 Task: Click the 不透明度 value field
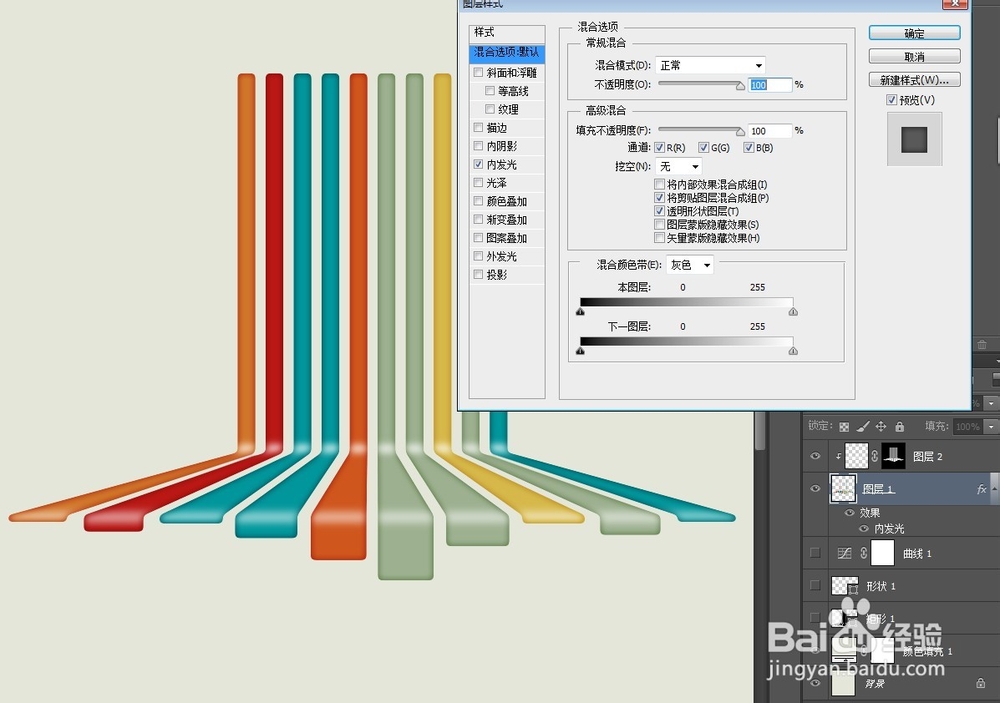click(770, 85)
